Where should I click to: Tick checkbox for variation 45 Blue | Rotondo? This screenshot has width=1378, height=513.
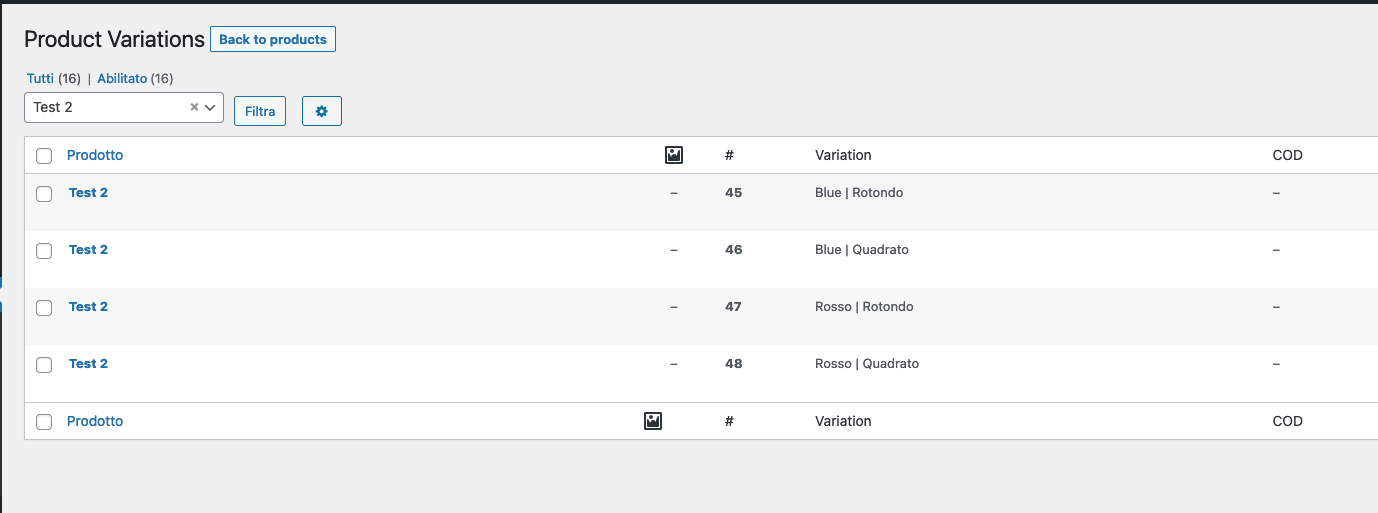[x=44, y=194]
